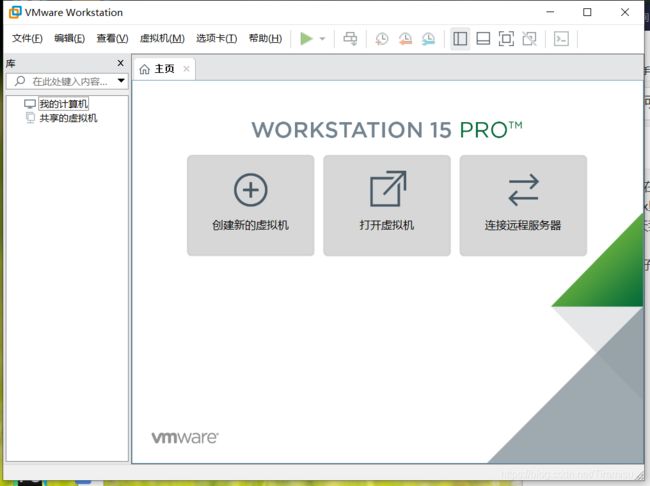Expand the library search filter dropdown
650x486 pixels.
[121, 80]
